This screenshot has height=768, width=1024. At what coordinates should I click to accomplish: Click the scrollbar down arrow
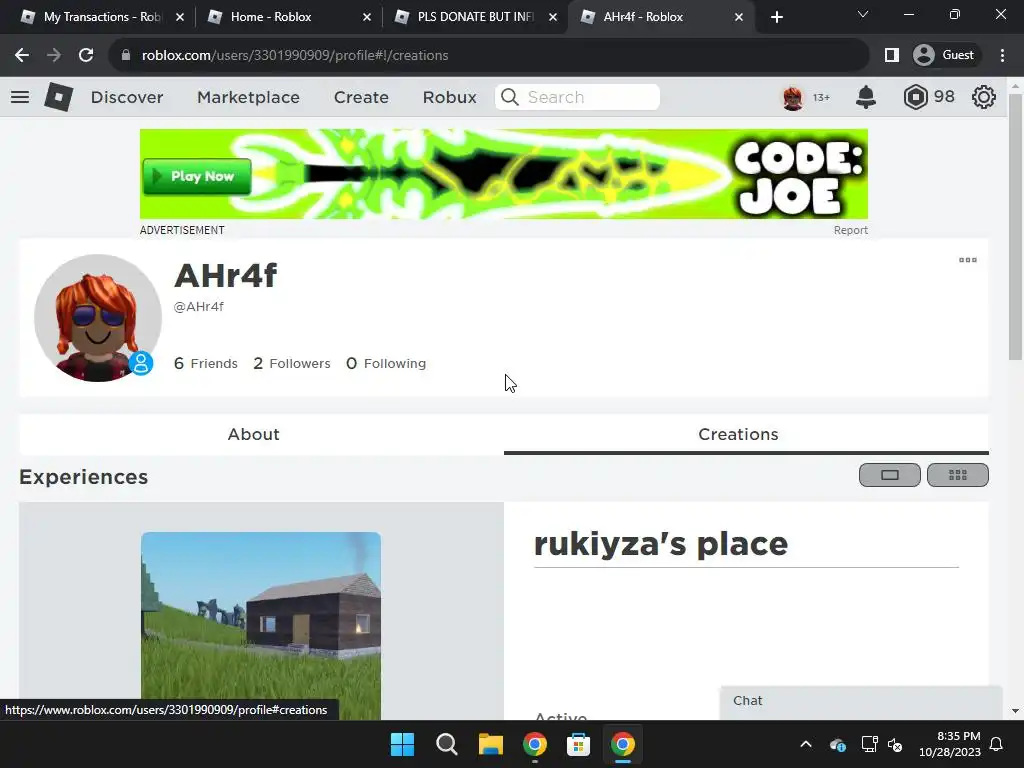(x=1015, y=711)
